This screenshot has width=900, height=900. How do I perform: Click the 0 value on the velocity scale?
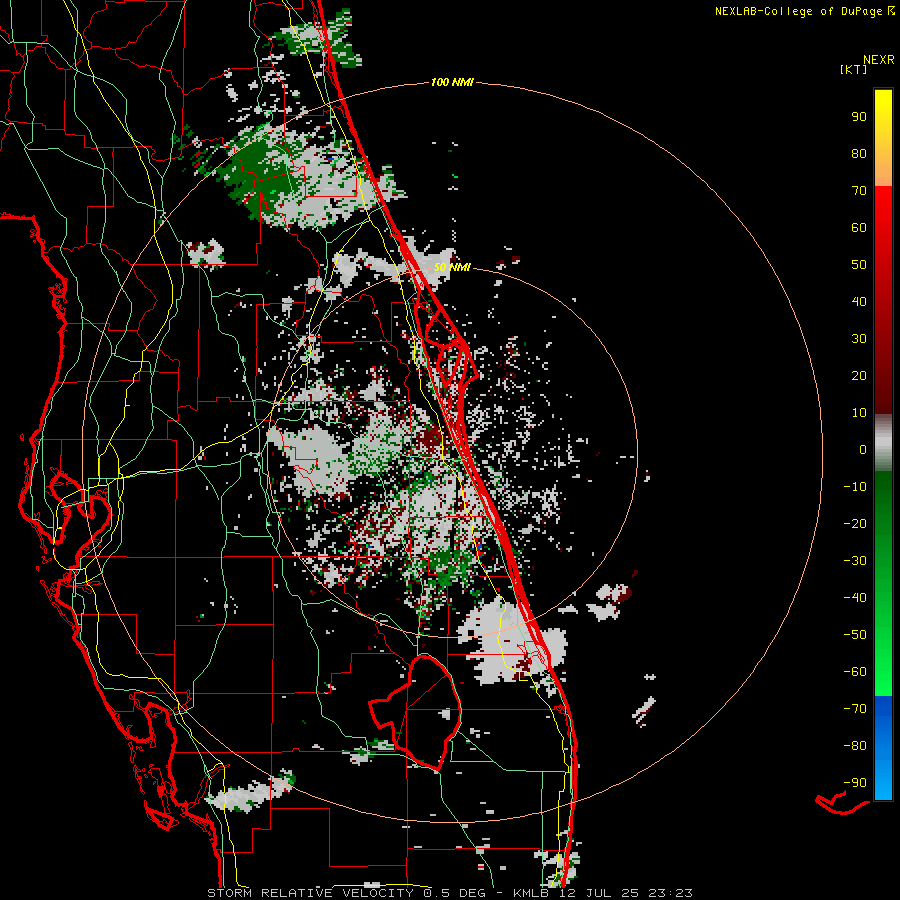863,450
